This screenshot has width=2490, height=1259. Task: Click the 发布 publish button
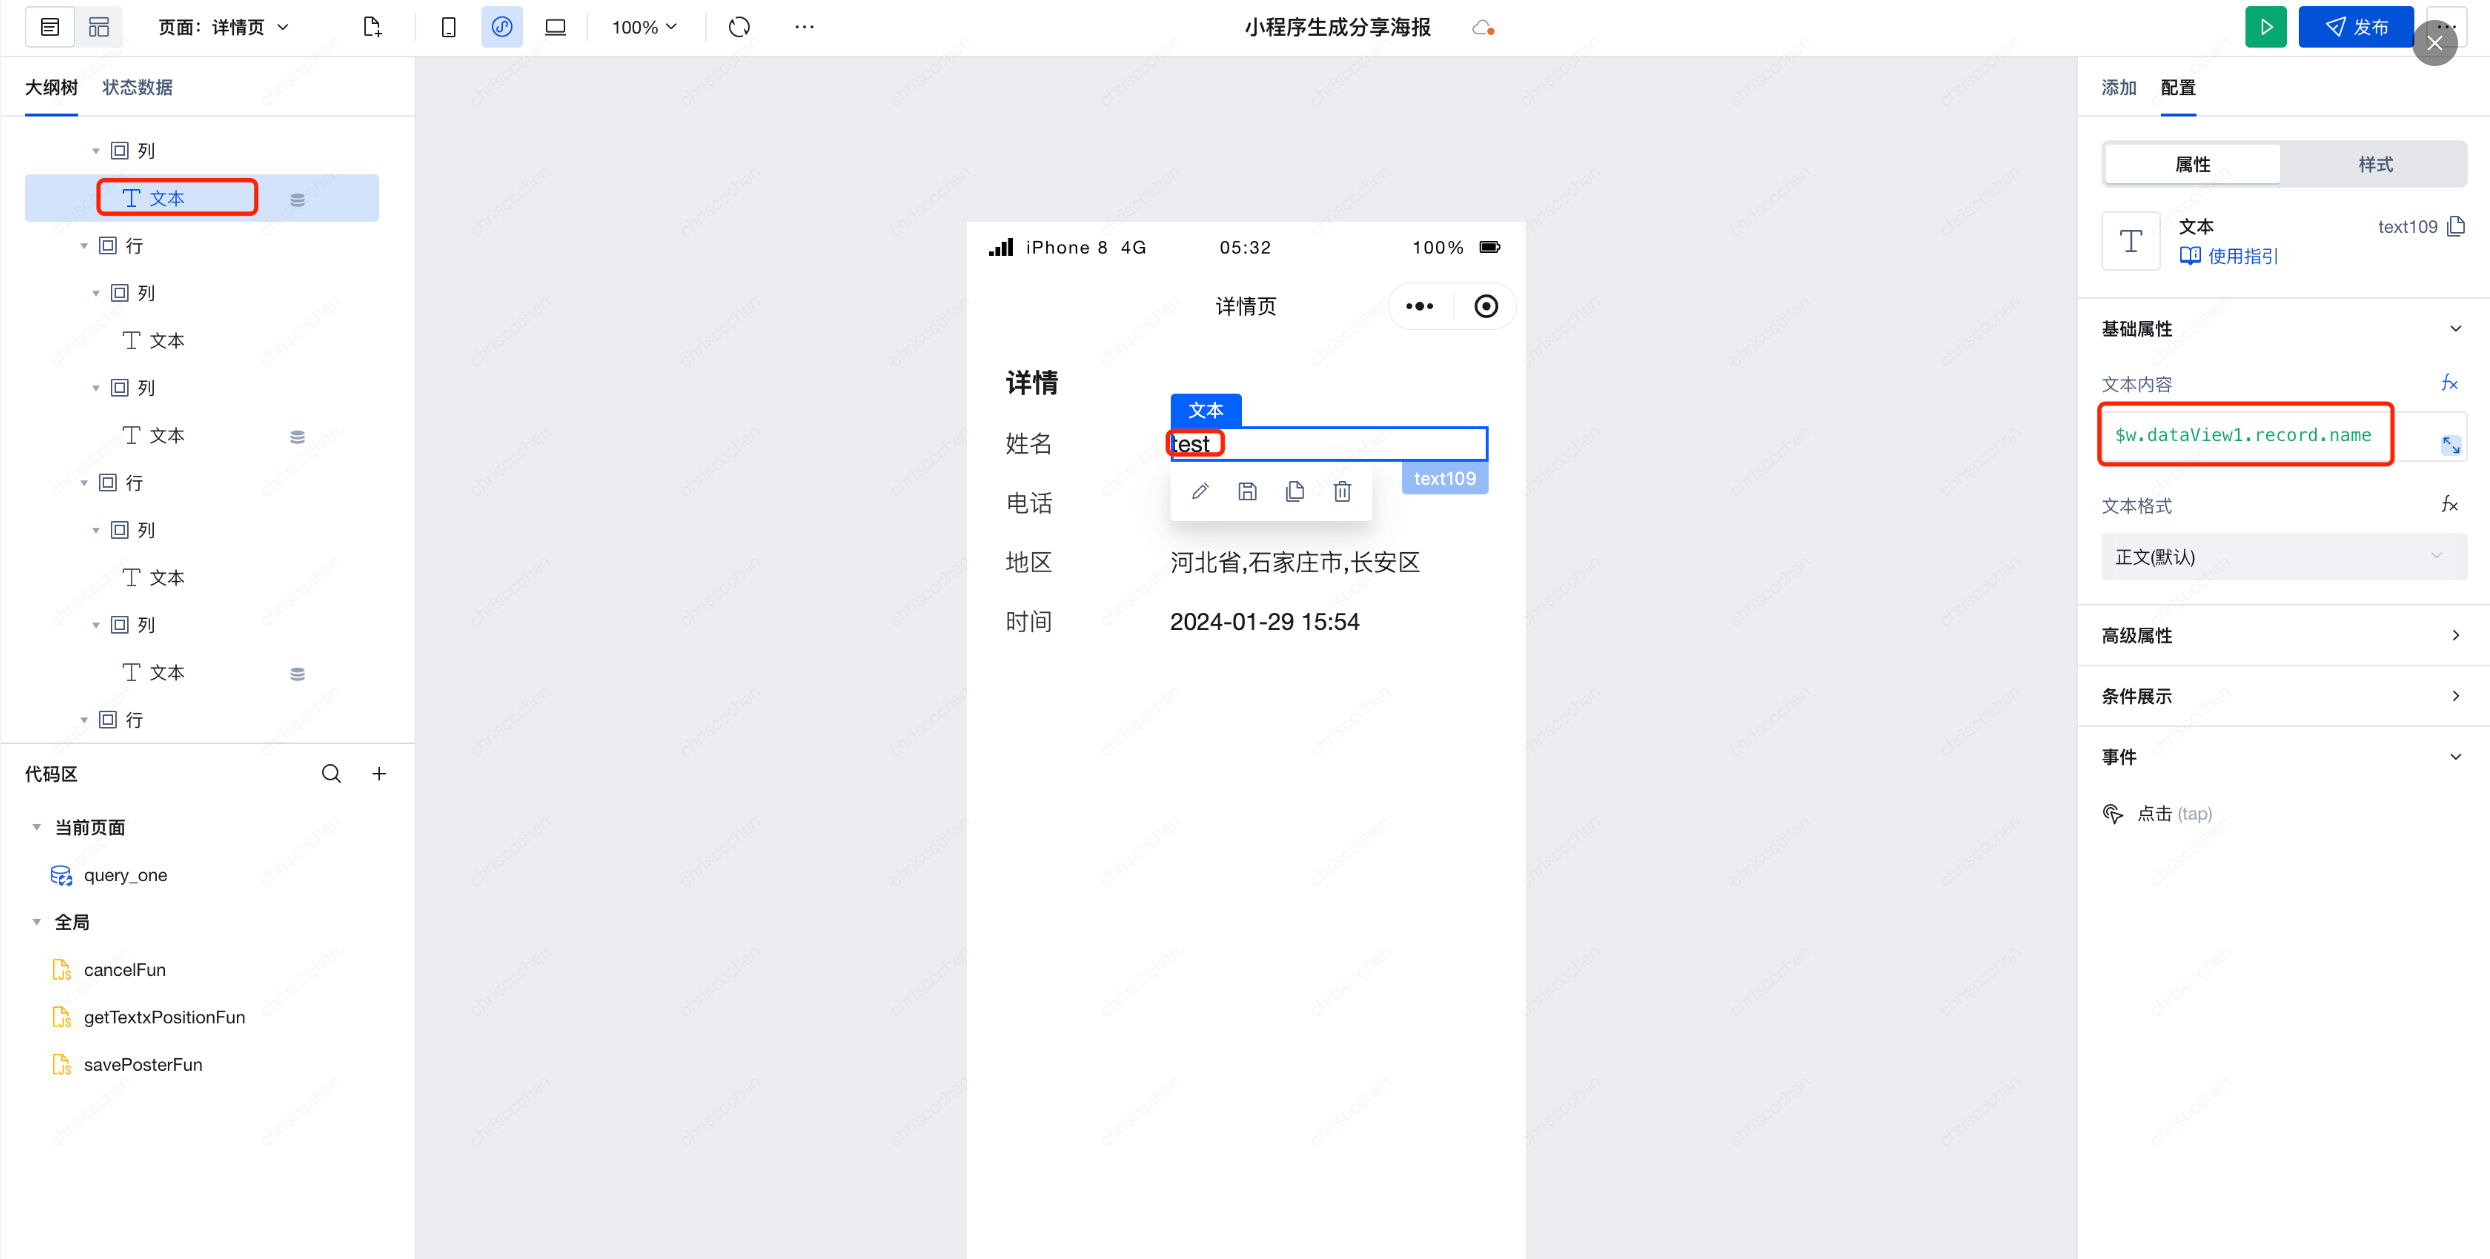pos(2356,27)
